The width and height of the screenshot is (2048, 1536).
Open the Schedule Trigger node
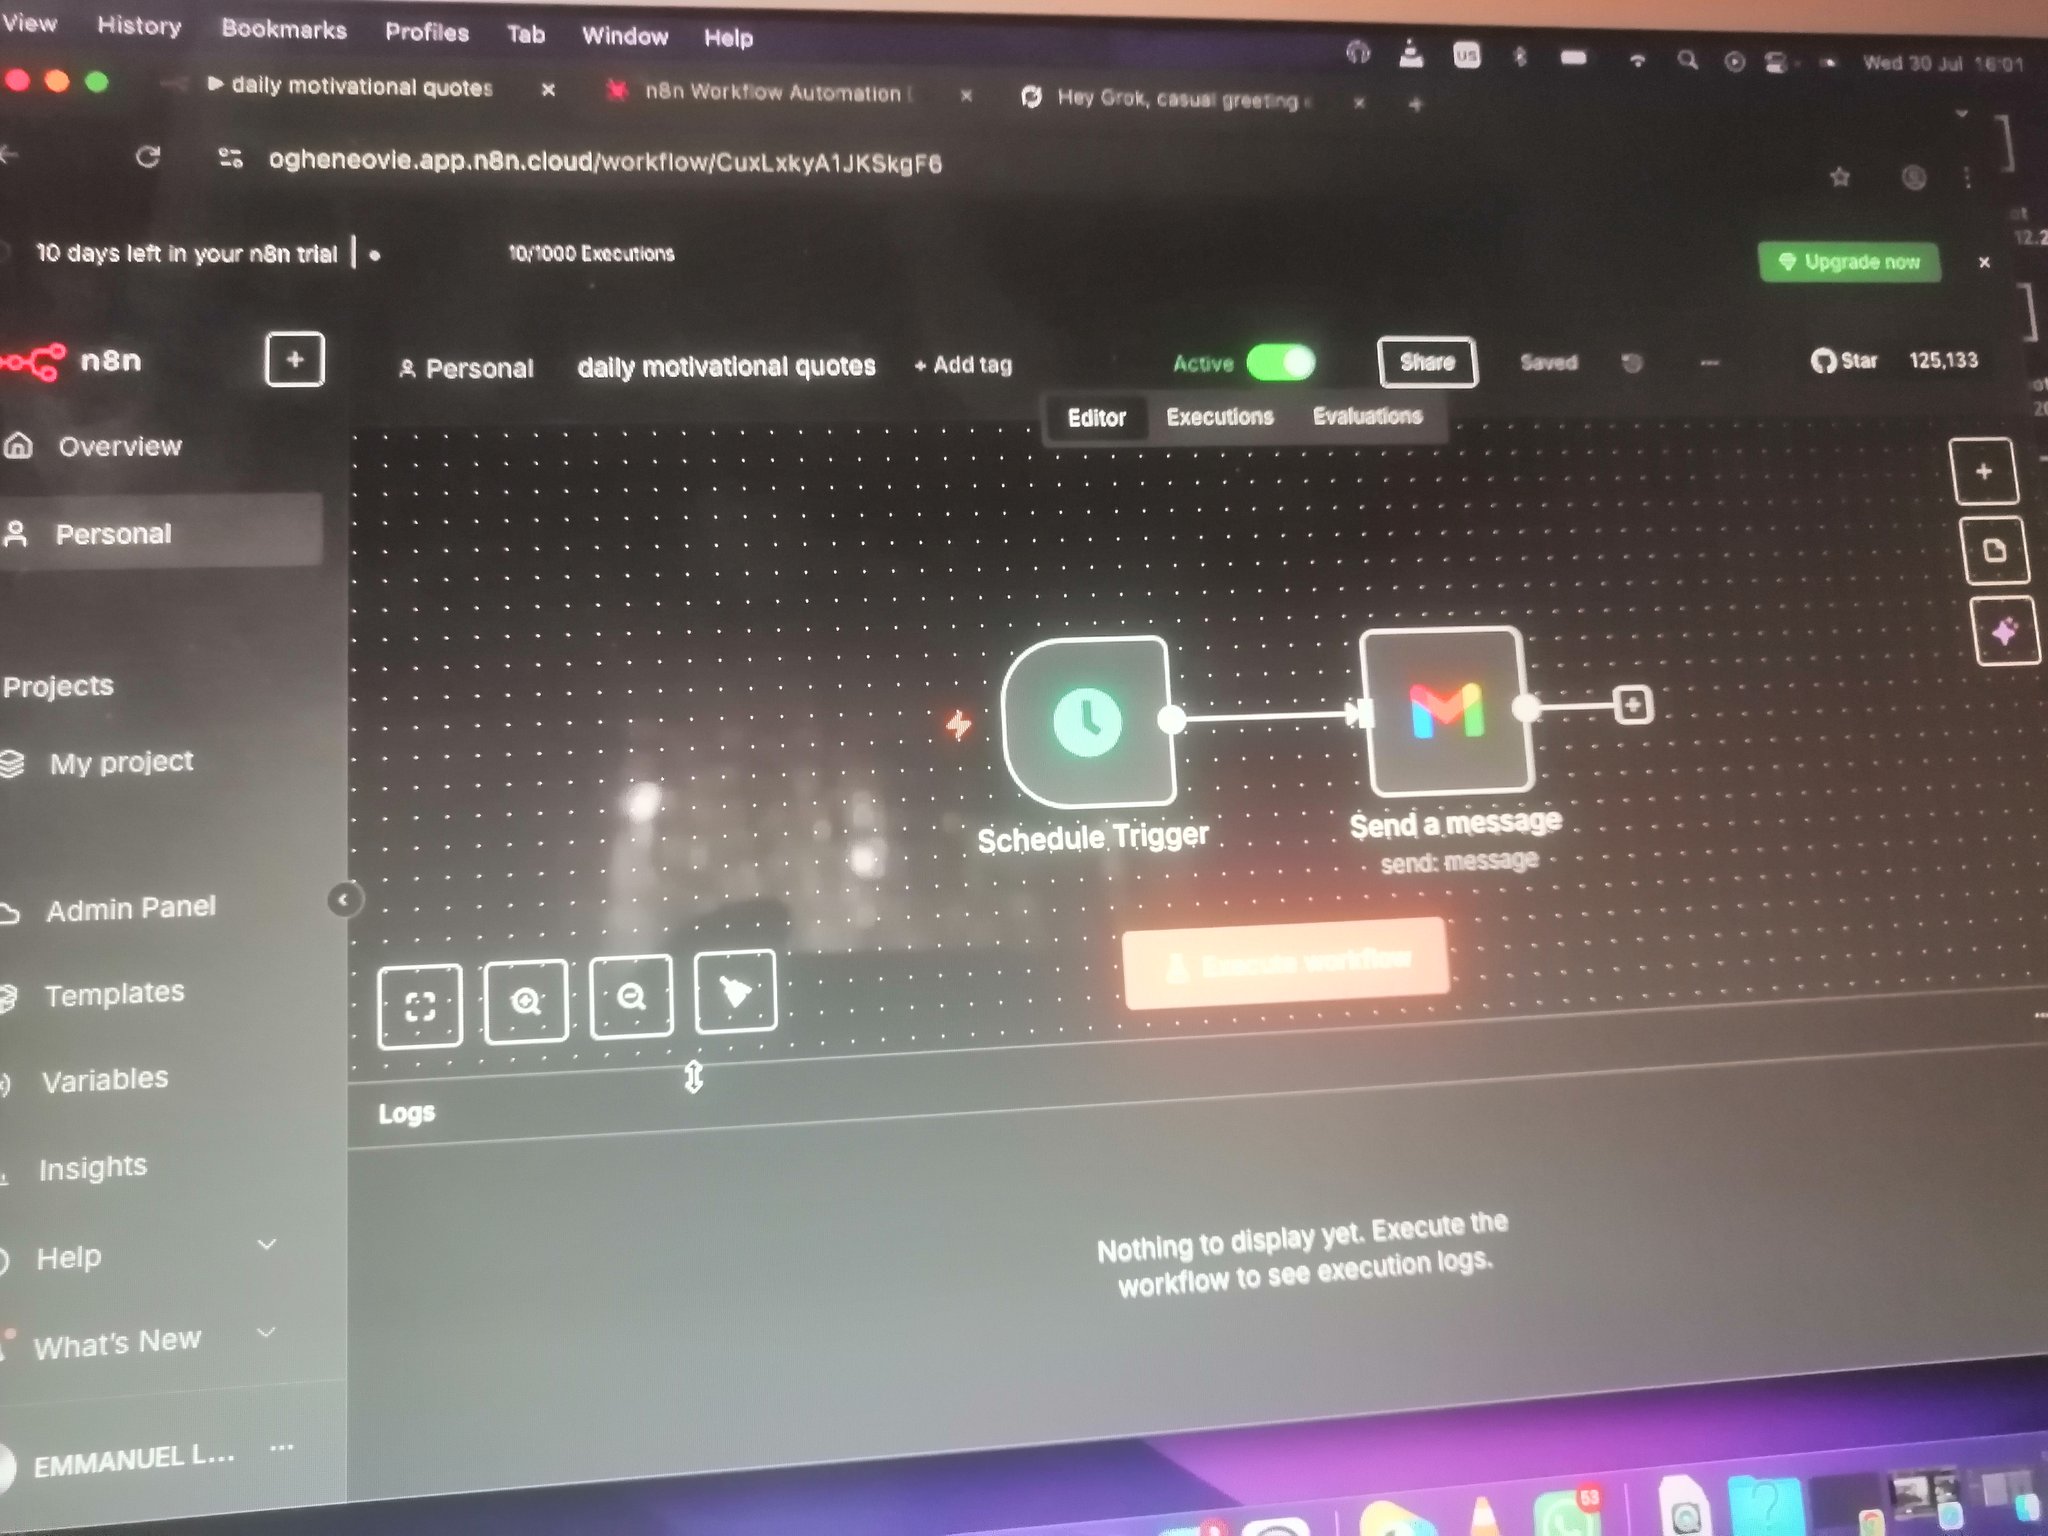pyautogui.click(x=1088, y=721)
